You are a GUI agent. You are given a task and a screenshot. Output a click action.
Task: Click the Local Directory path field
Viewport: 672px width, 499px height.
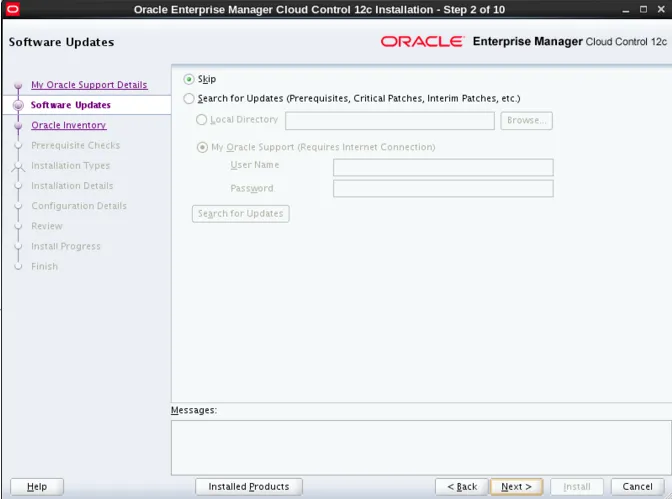tap(390, 121)
